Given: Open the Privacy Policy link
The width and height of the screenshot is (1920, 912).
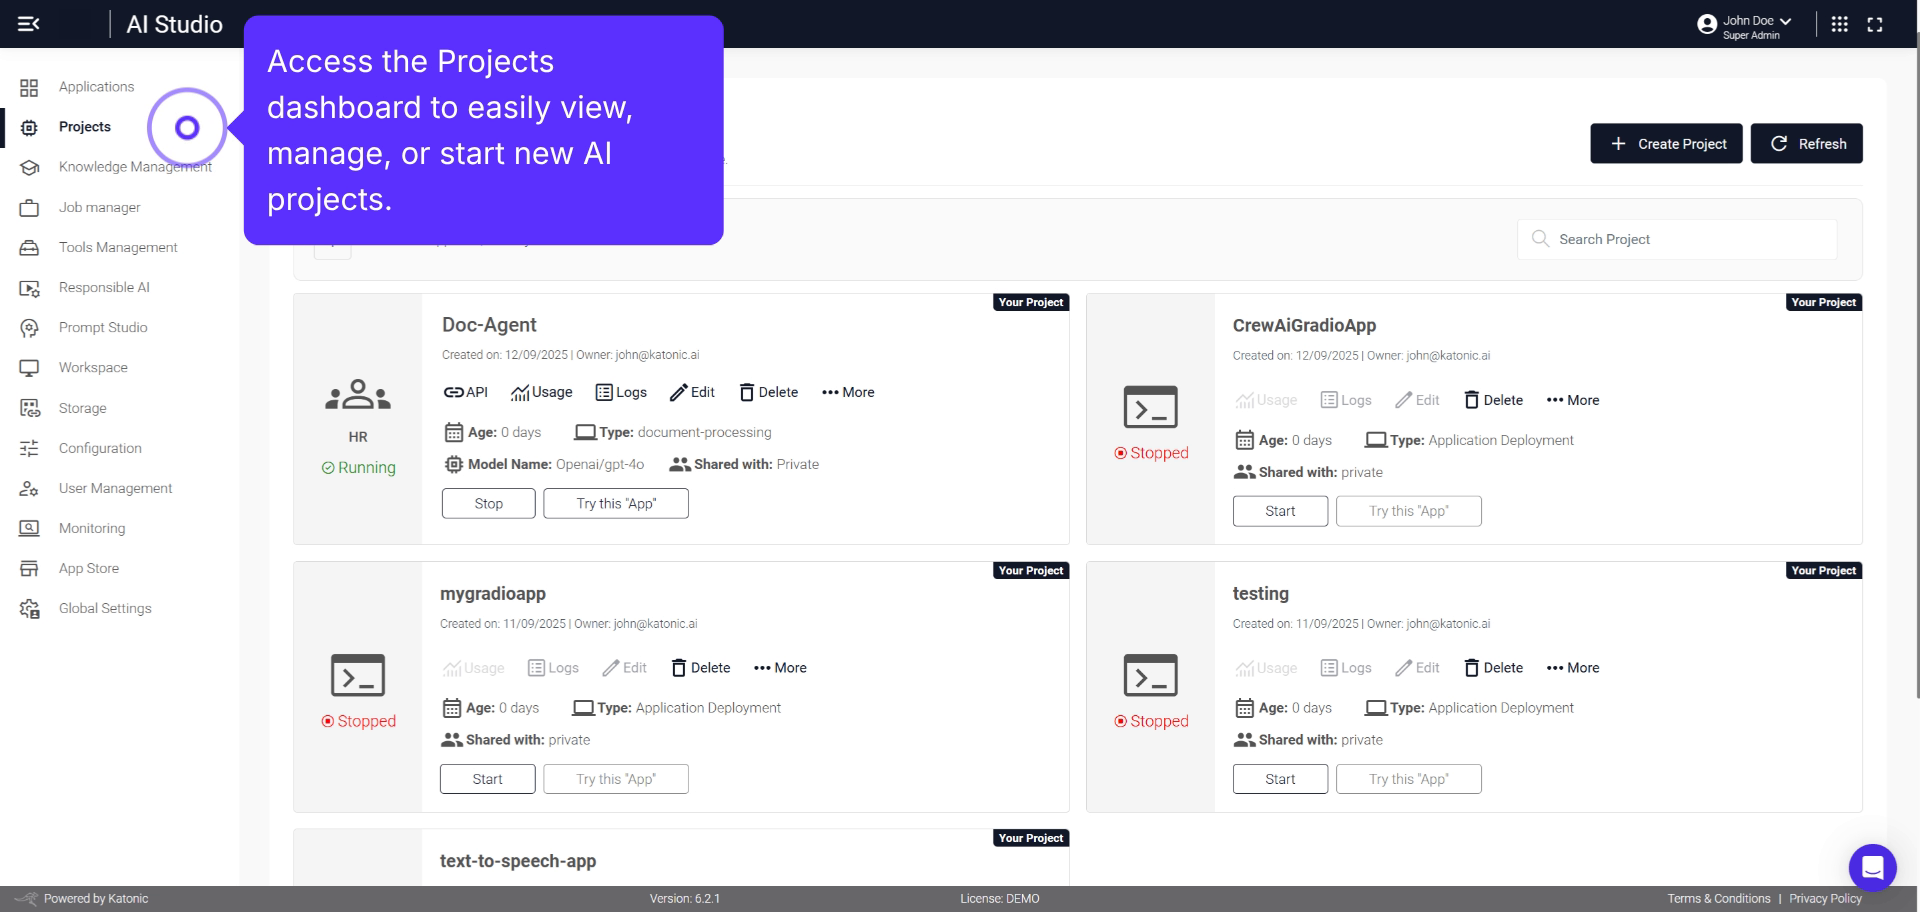Looking at the screenshot, I should [1825, 898].
